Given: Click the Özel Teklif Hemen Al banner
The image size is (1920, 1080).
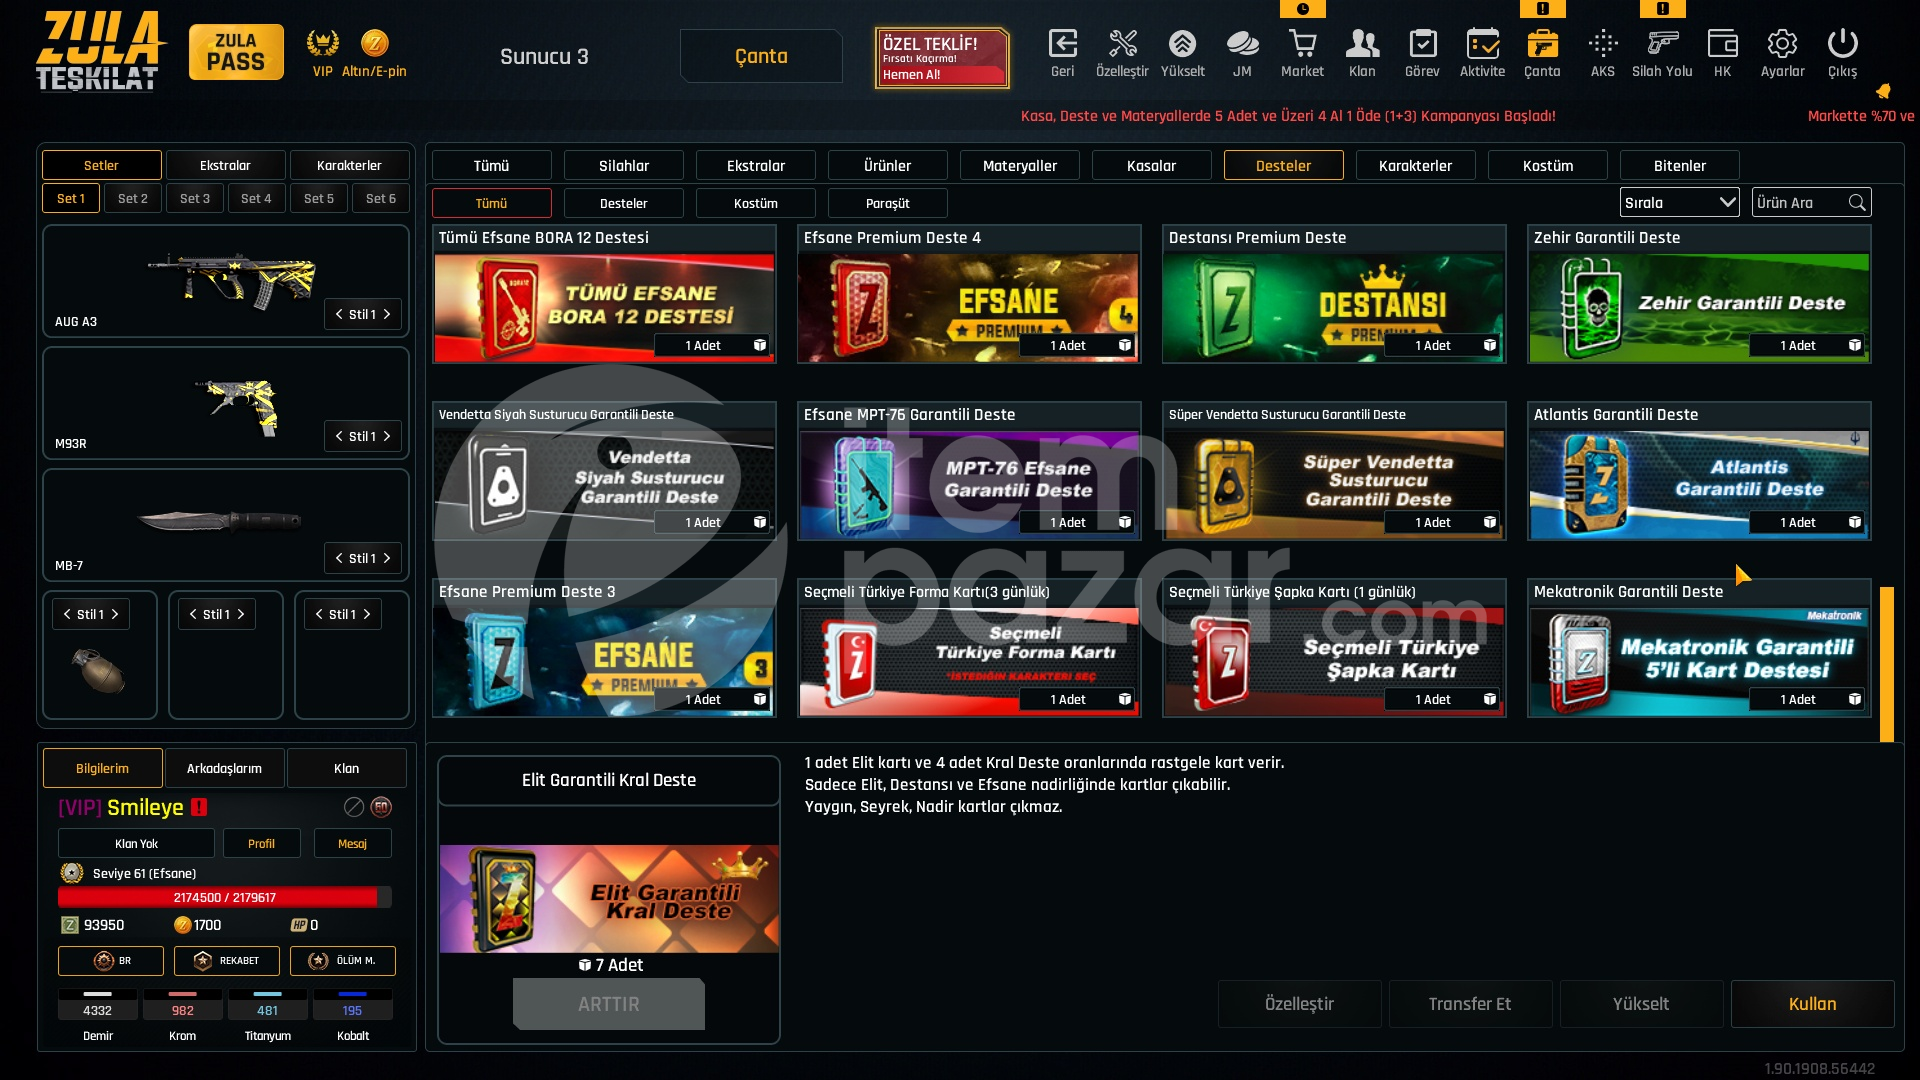Looking at the screenshot, I should click(942, 58).
